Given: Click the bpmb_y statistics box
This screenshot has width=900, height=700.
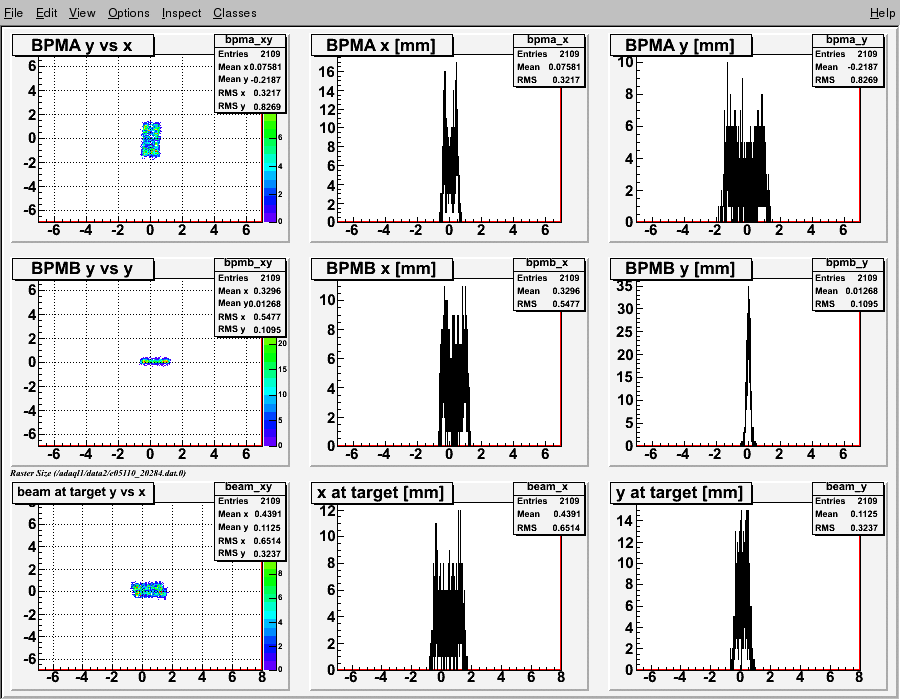Looking at the screenshot, I should [x=847, y=284].
